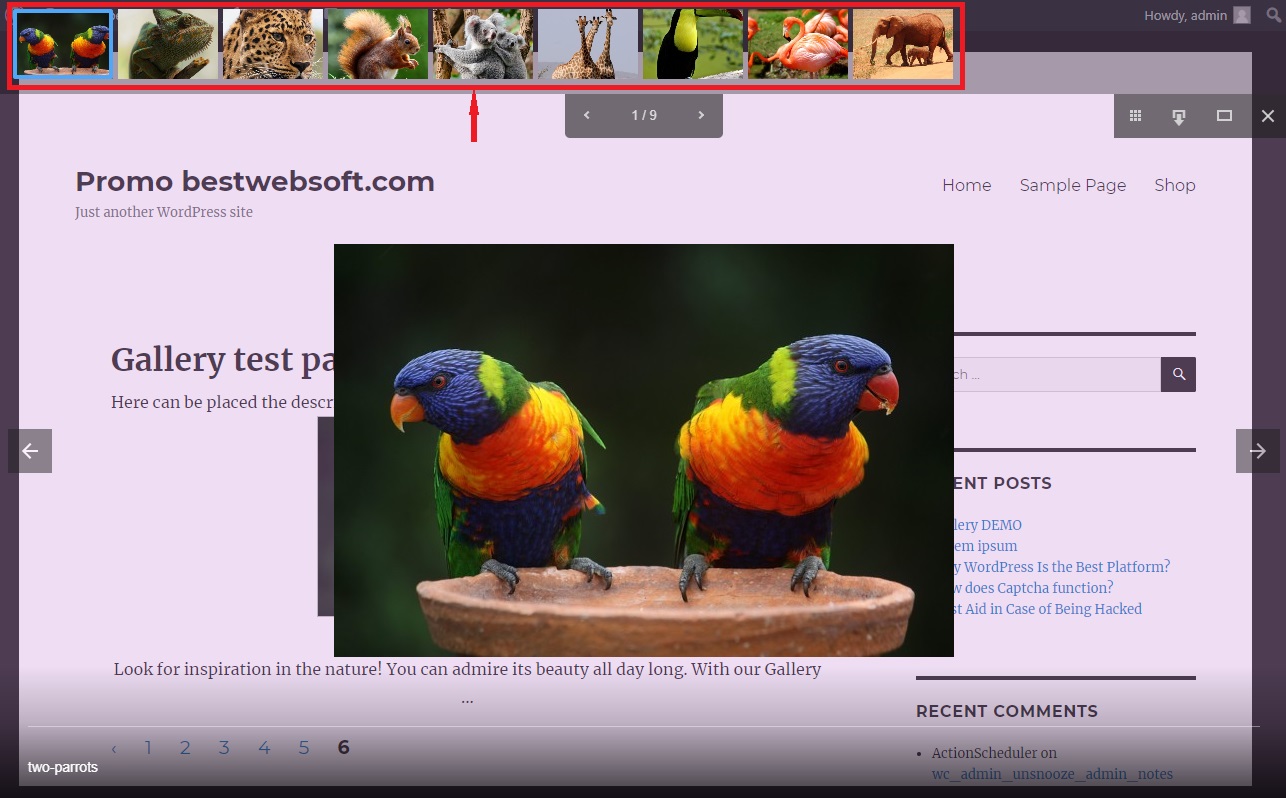Go to pagination page 3

224,748
